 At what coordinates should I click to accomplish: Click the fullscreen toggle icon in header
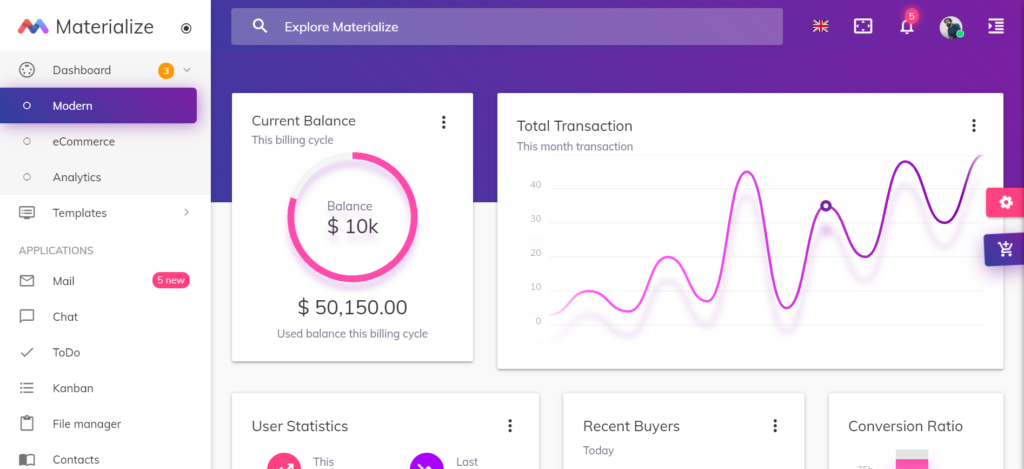[863, 27]
